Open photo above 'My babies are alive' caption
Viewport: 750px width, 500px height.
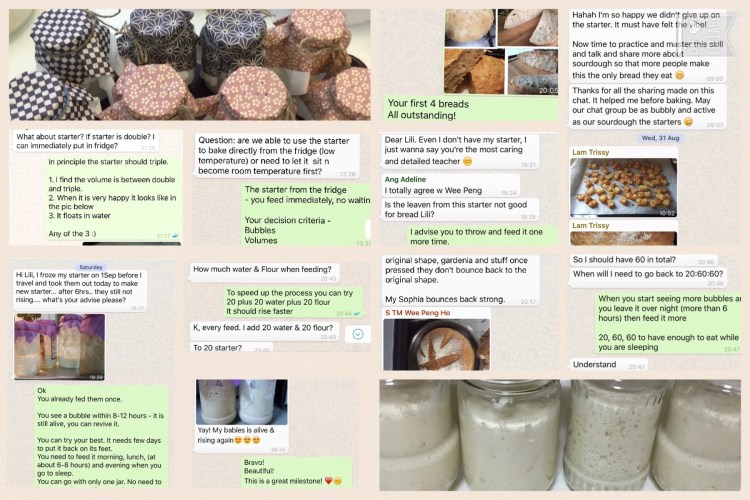coord(242,402)
